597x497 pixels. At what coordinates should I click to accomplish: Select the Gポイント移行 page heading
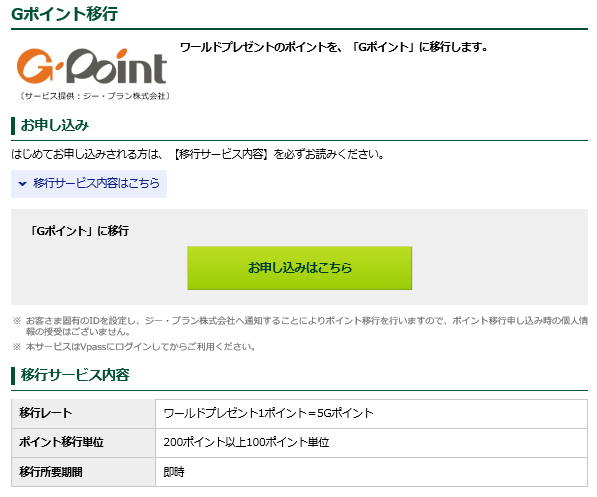[x=64, y=14]
